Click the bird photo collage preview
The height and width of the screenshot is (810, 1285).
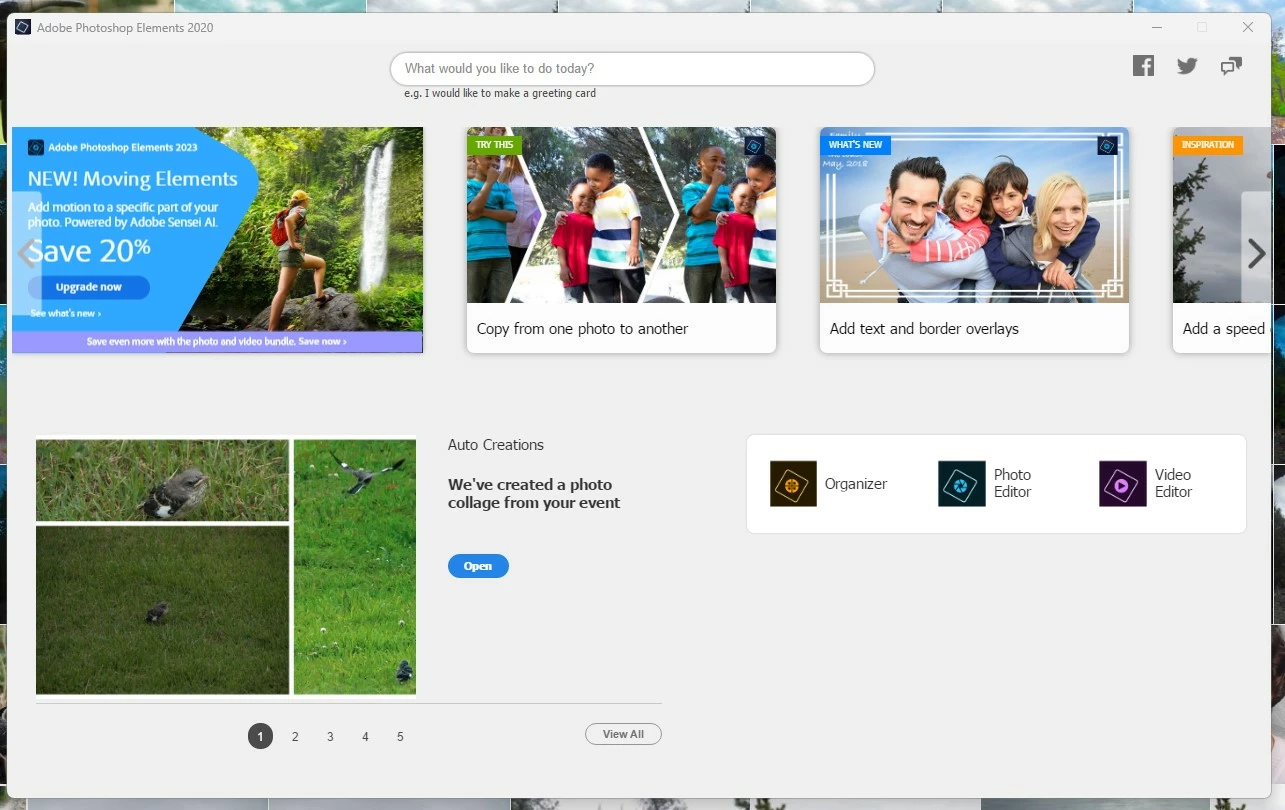pos(226,566)
